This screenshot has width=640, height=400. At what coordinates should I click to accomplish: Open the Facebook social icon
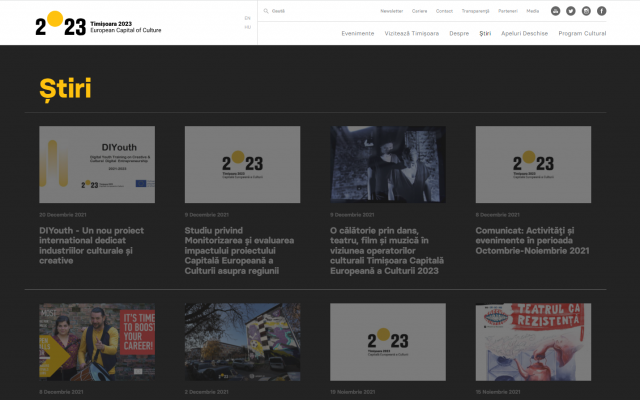[x=601, y=11]
